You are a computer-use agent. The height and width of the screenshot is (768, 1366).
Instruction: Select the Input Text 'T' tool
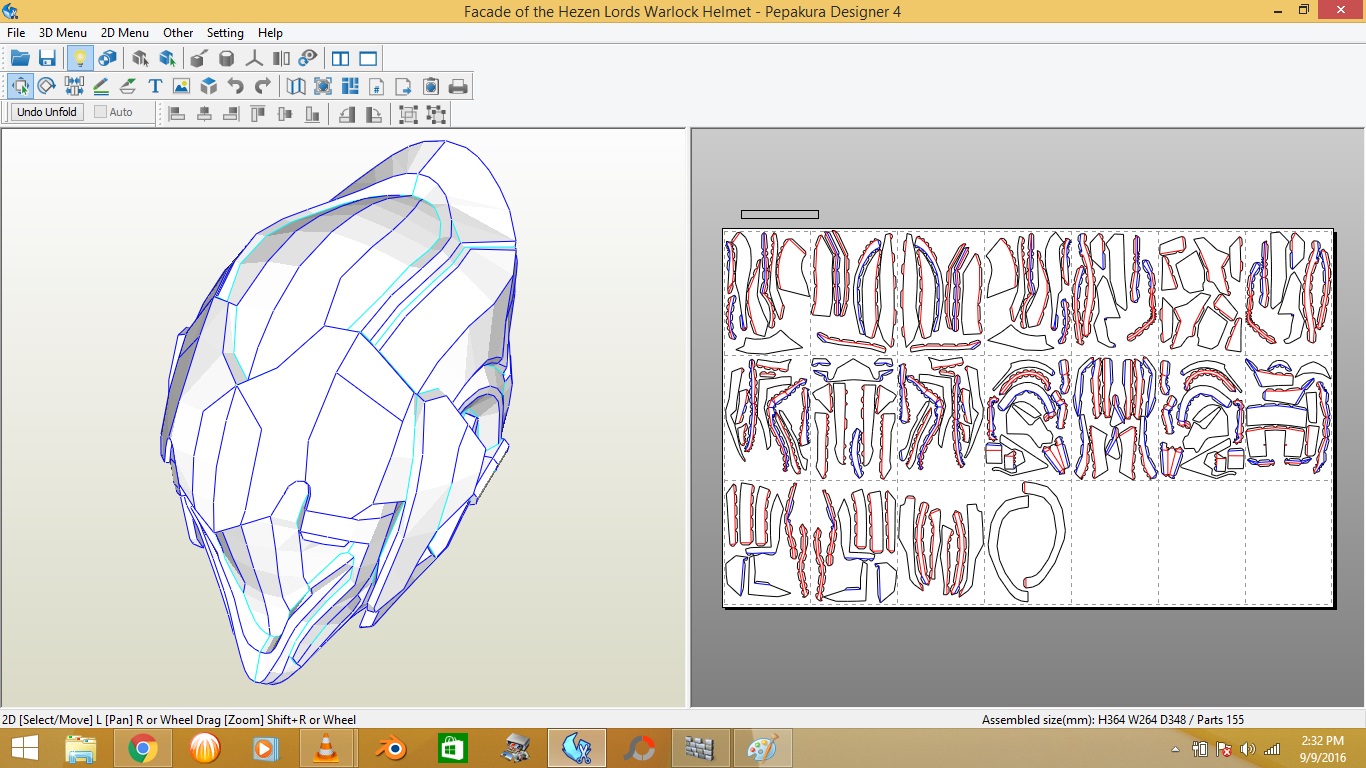pyautogui.click(x=155, y=86)
